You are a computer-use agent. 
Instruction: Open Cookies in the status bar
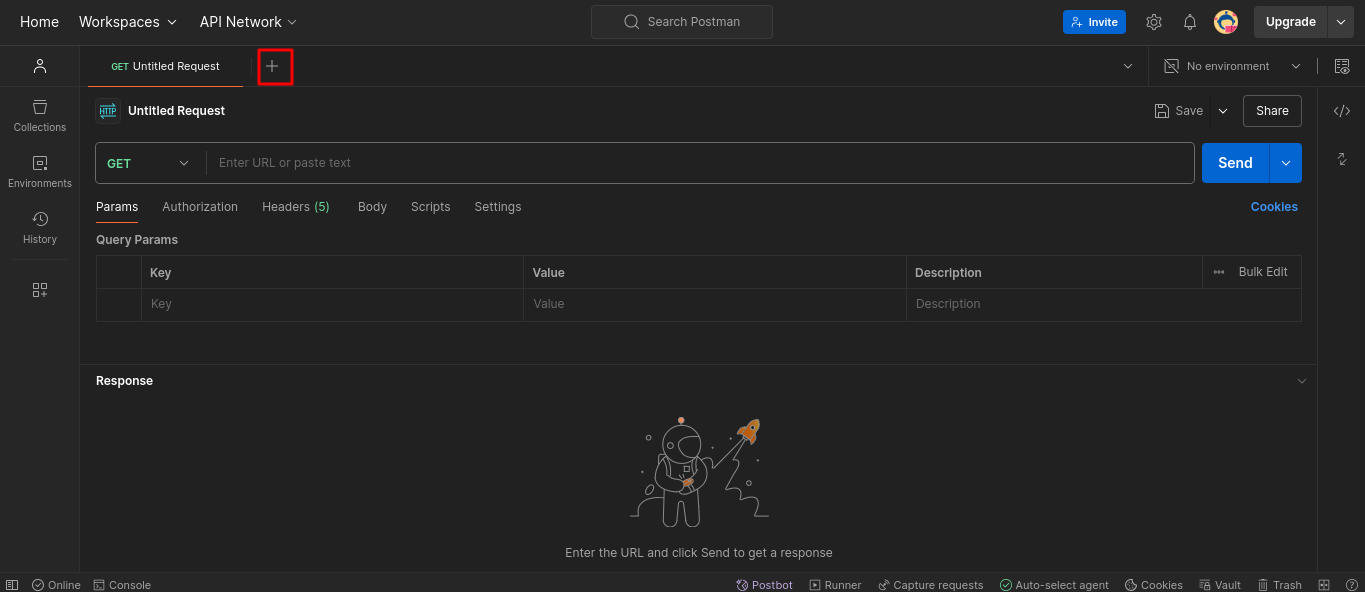[1154, 585]
